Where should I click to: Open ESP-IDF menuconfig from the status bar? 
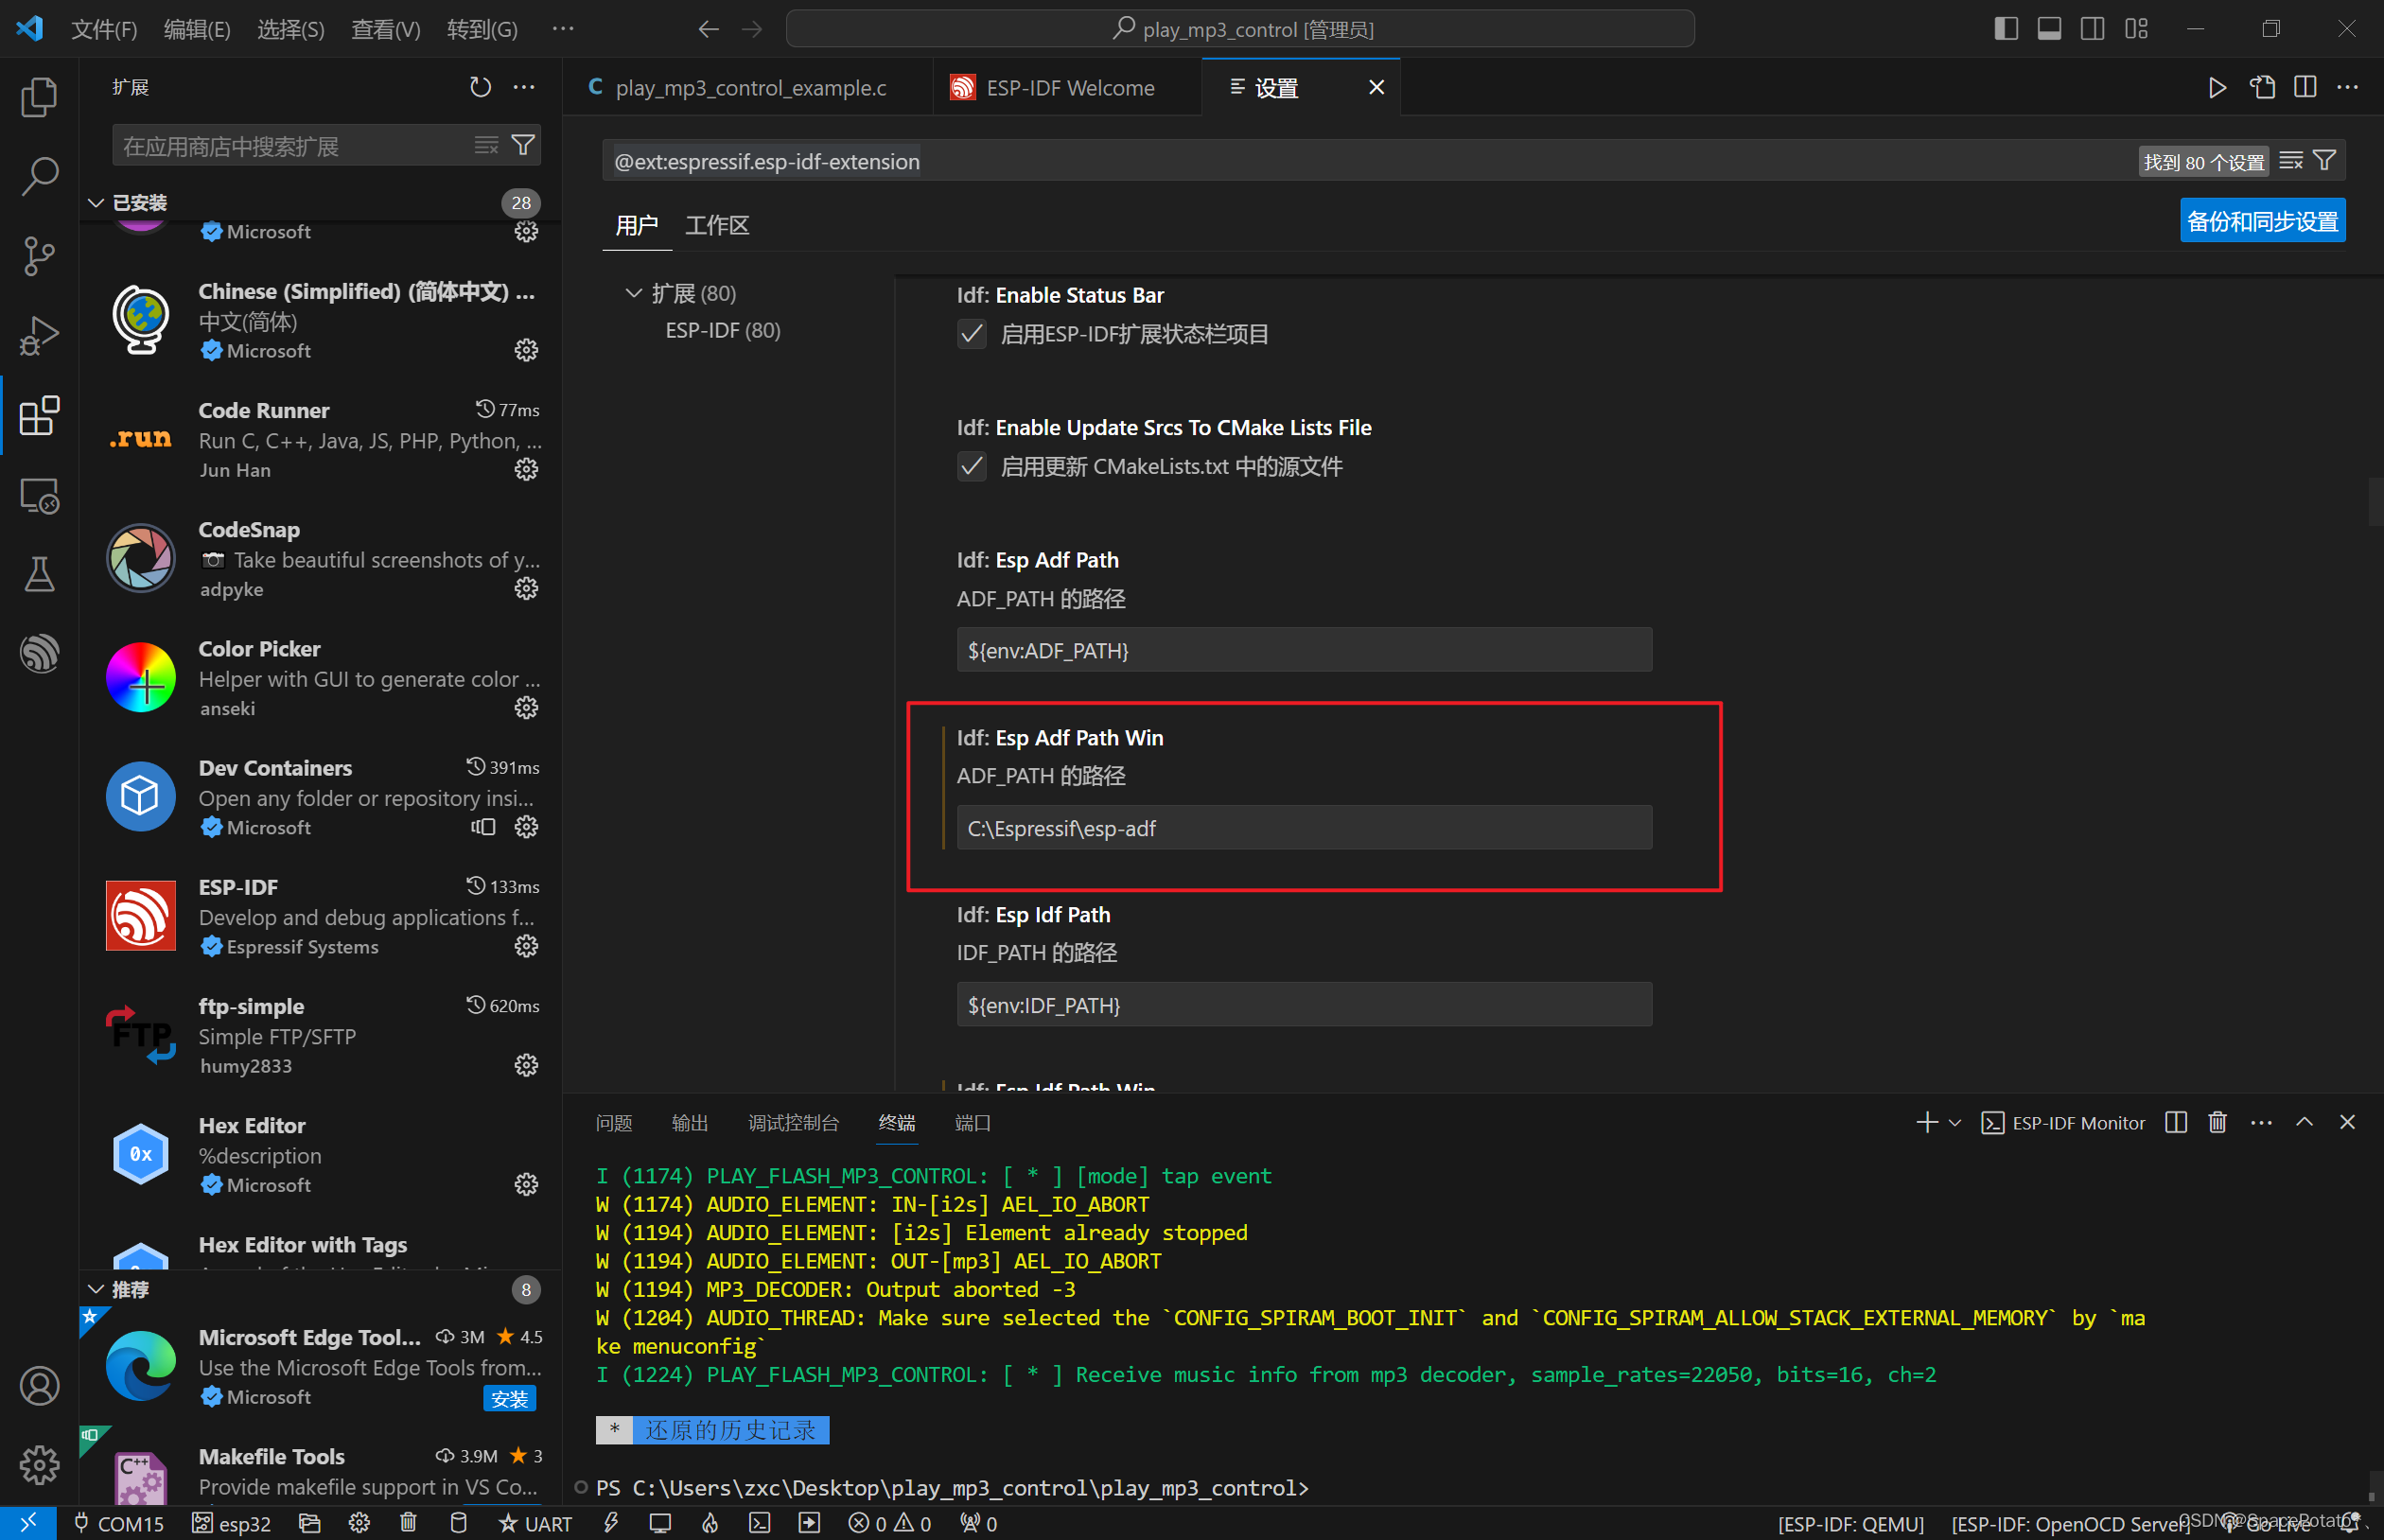pos(359,1523)
